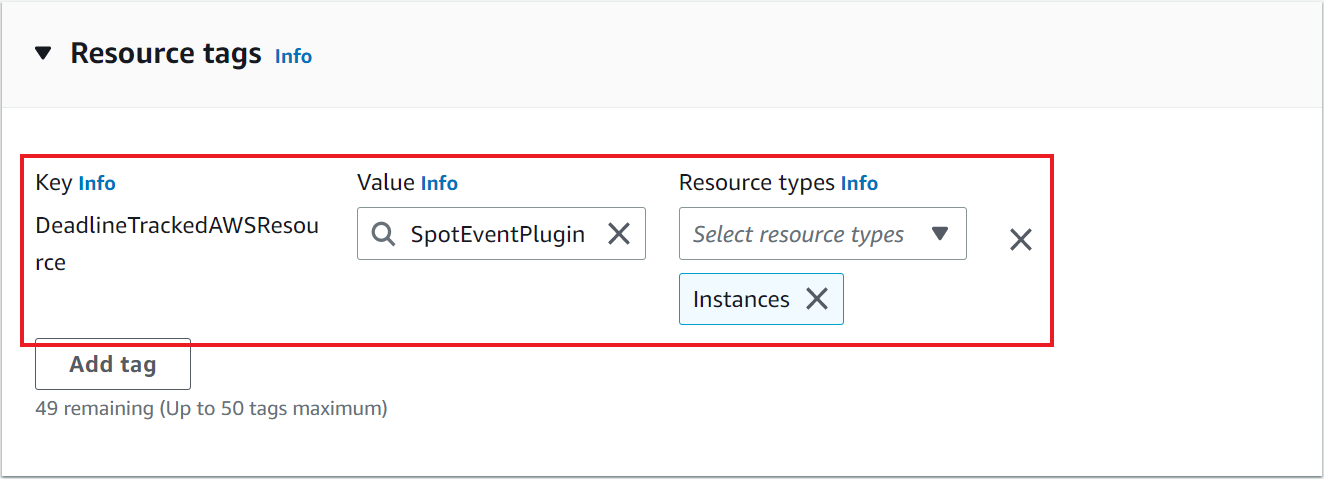Open the Select resource types dropdown

point(798,234)
